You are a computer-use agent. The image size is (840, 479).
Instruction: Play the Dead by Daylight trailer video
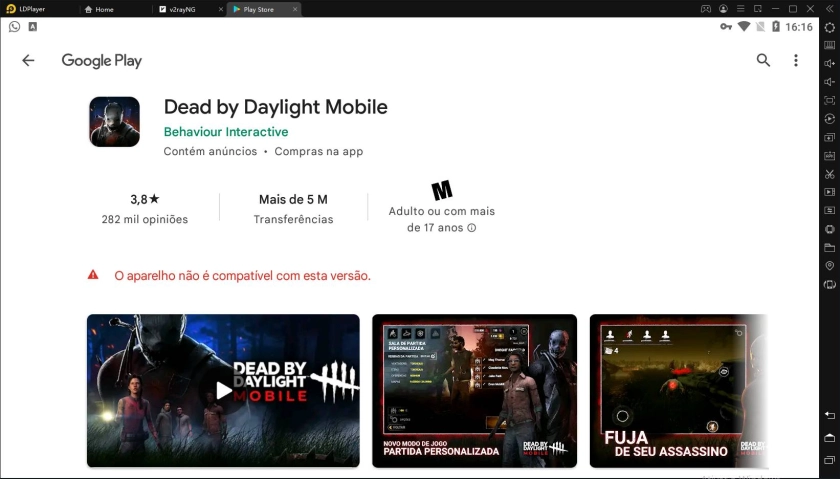223,391
